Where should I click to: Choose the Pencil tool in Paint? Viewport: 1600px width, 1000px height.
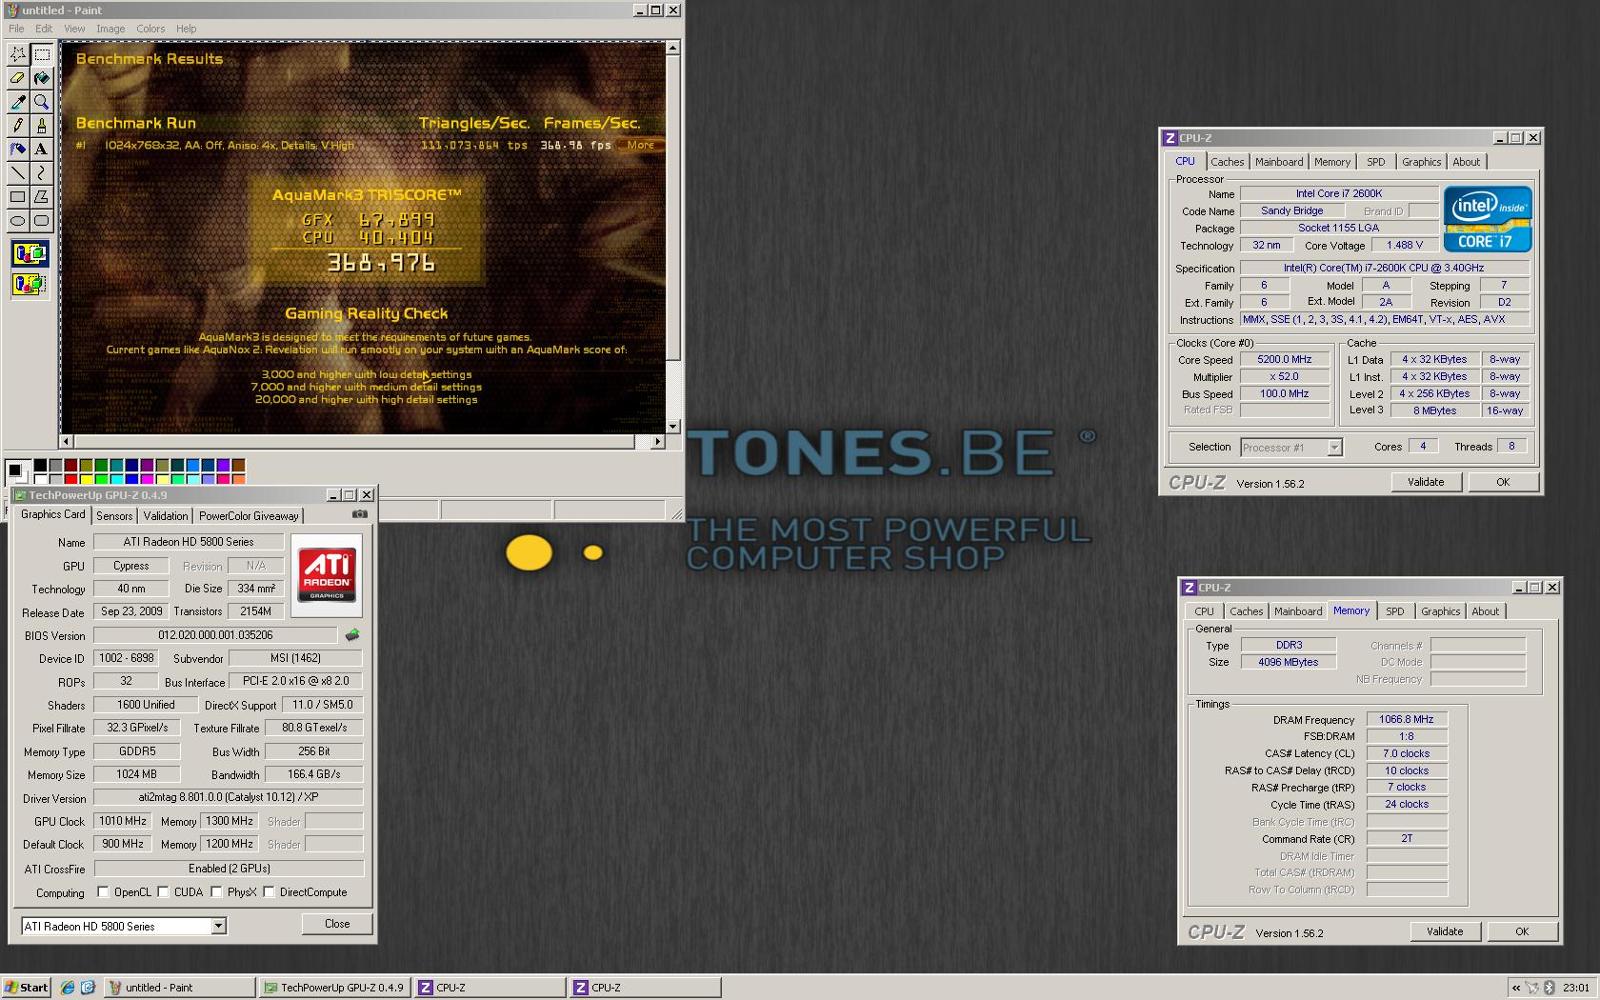(x=17, y=126)
